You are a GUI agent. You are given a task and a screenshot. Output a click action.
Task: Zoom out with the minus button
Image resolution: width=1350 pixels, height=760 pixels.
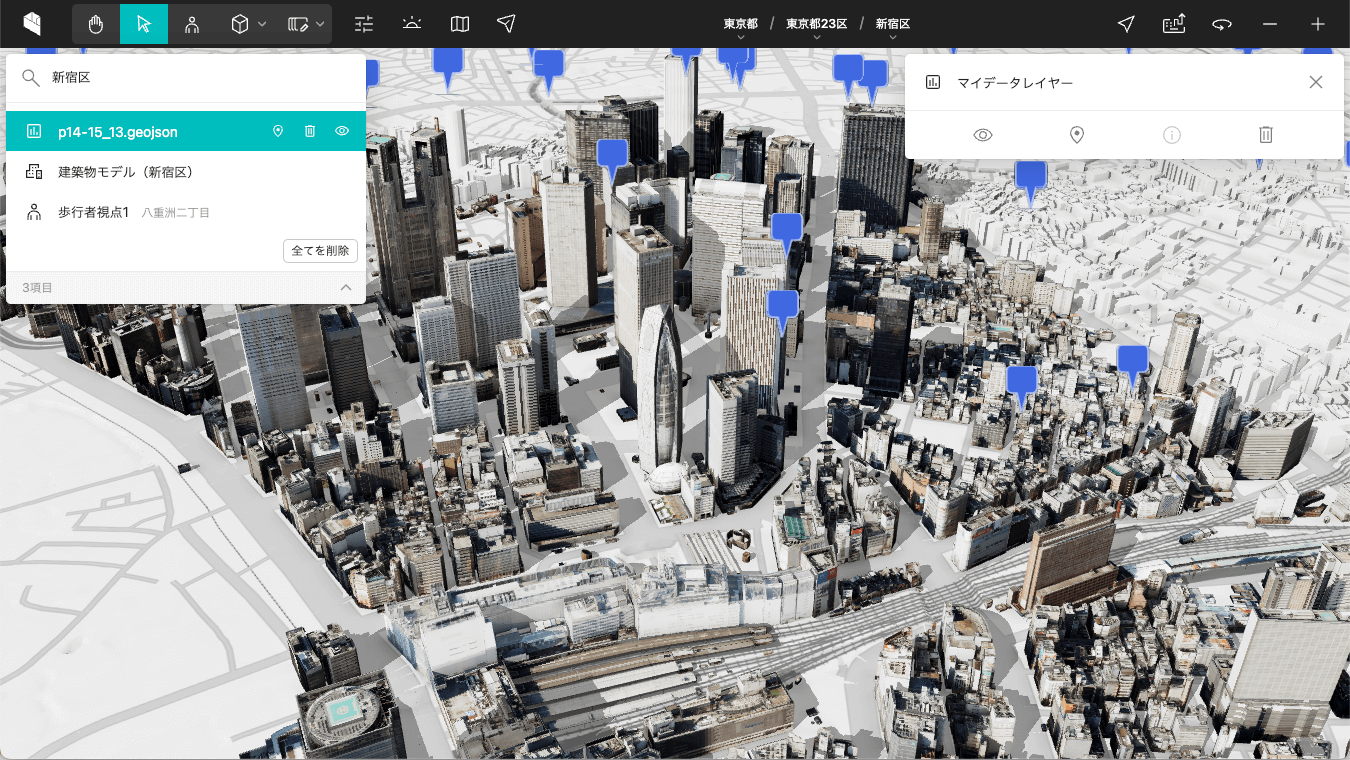(x=1270, y=24)
